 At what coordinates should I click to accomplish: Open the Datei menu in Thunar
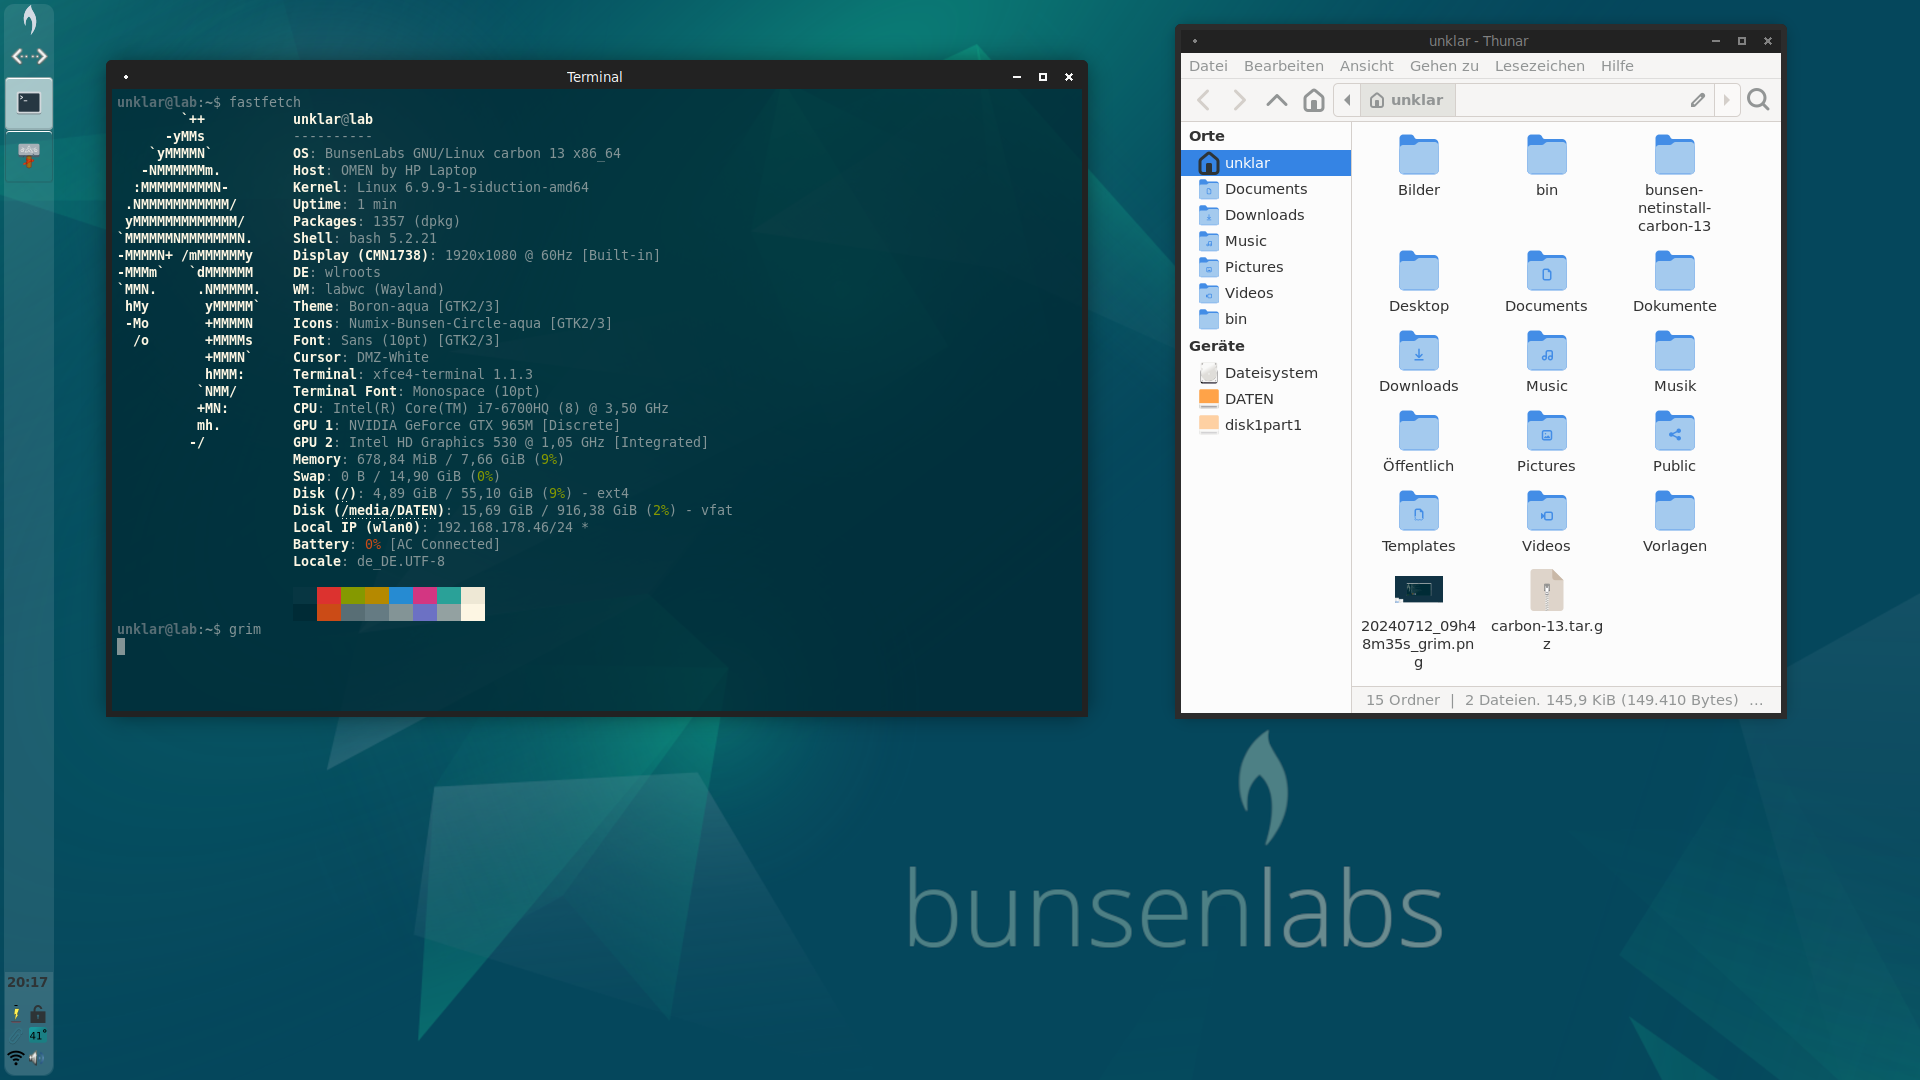1208,66
